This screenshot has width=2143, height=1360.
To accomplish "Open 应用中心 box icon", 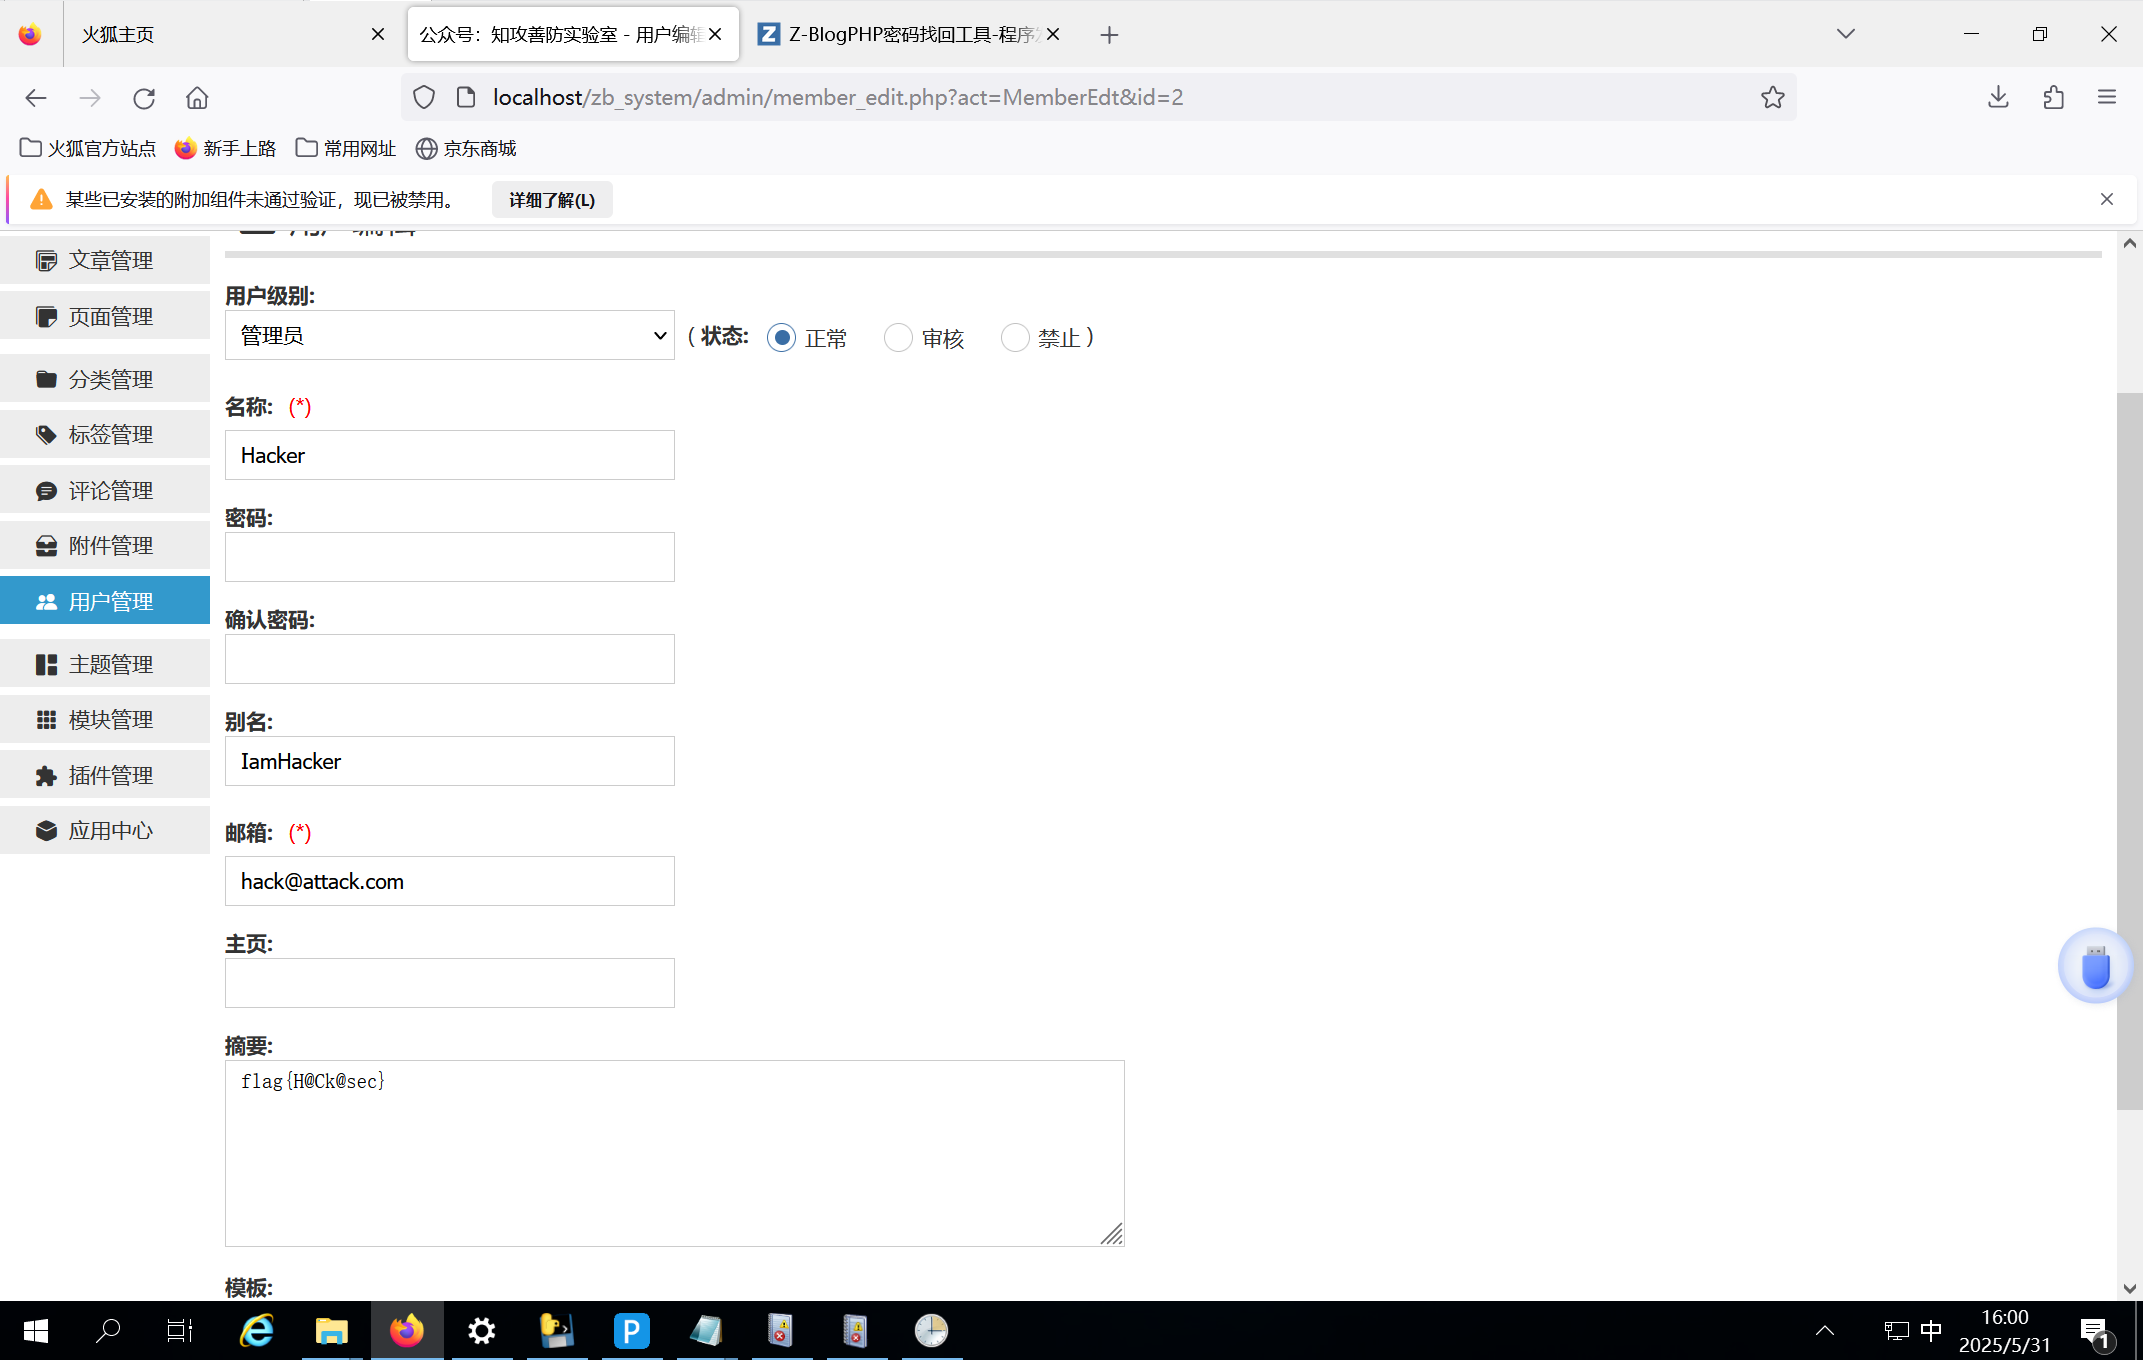I will pyautogui.click(x=46, y=831).
